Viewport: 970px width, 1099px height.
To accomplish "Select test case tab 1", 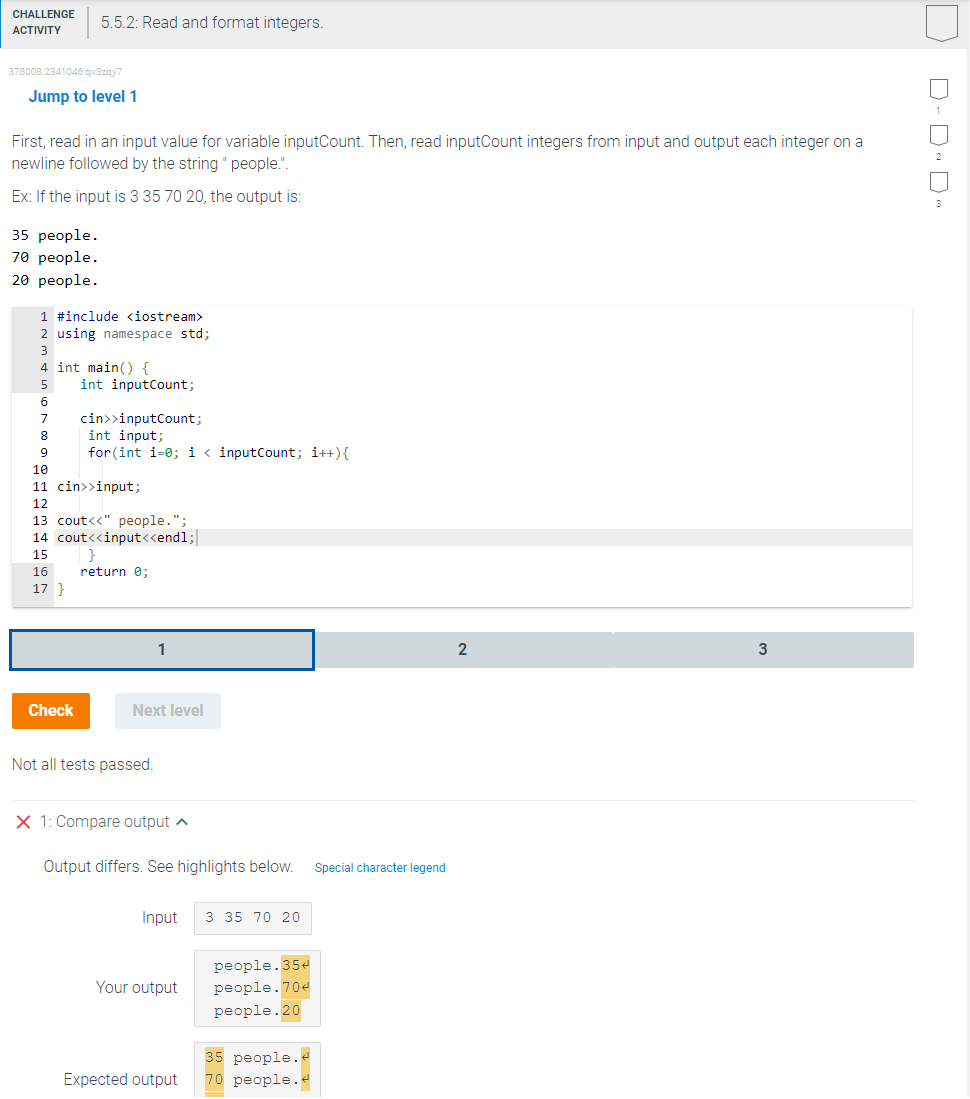I will pyautogui.click(x=161, y=649).
